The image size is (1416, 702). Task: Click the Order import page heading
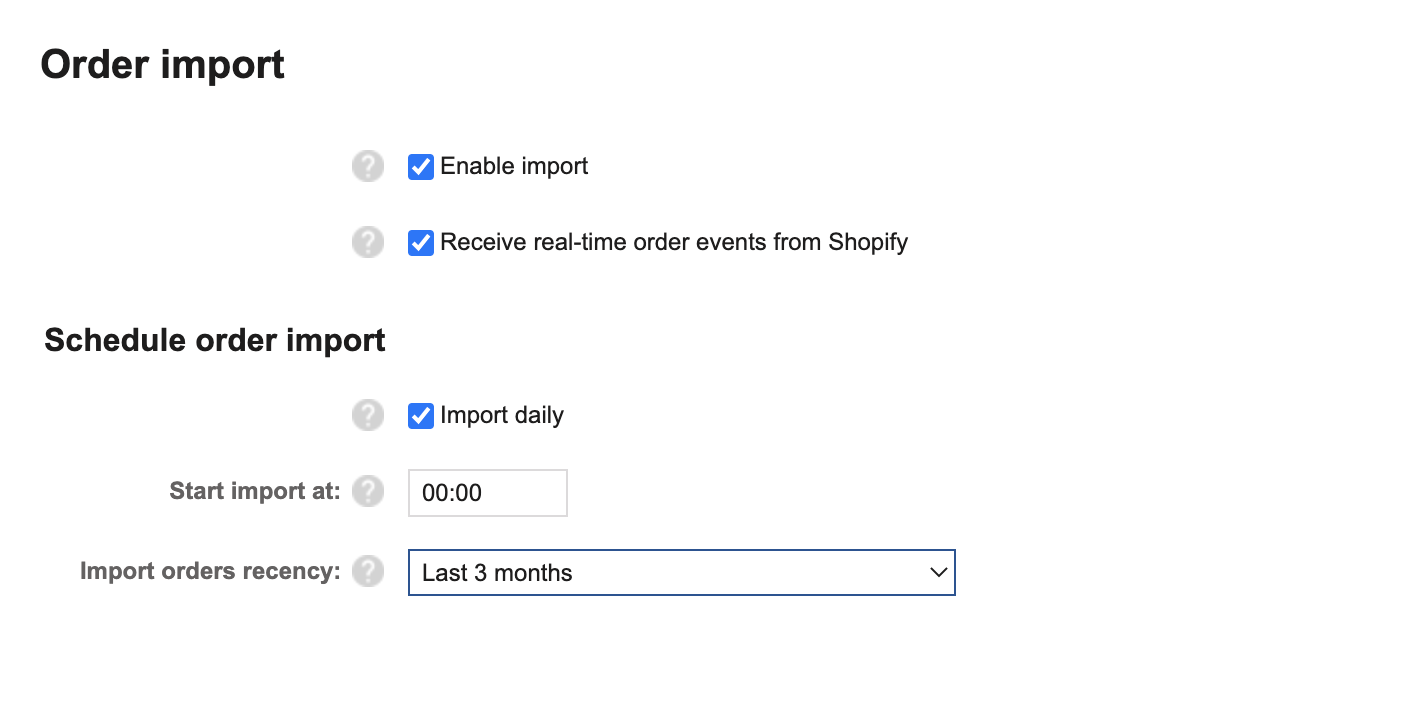[x=163, y=65]
